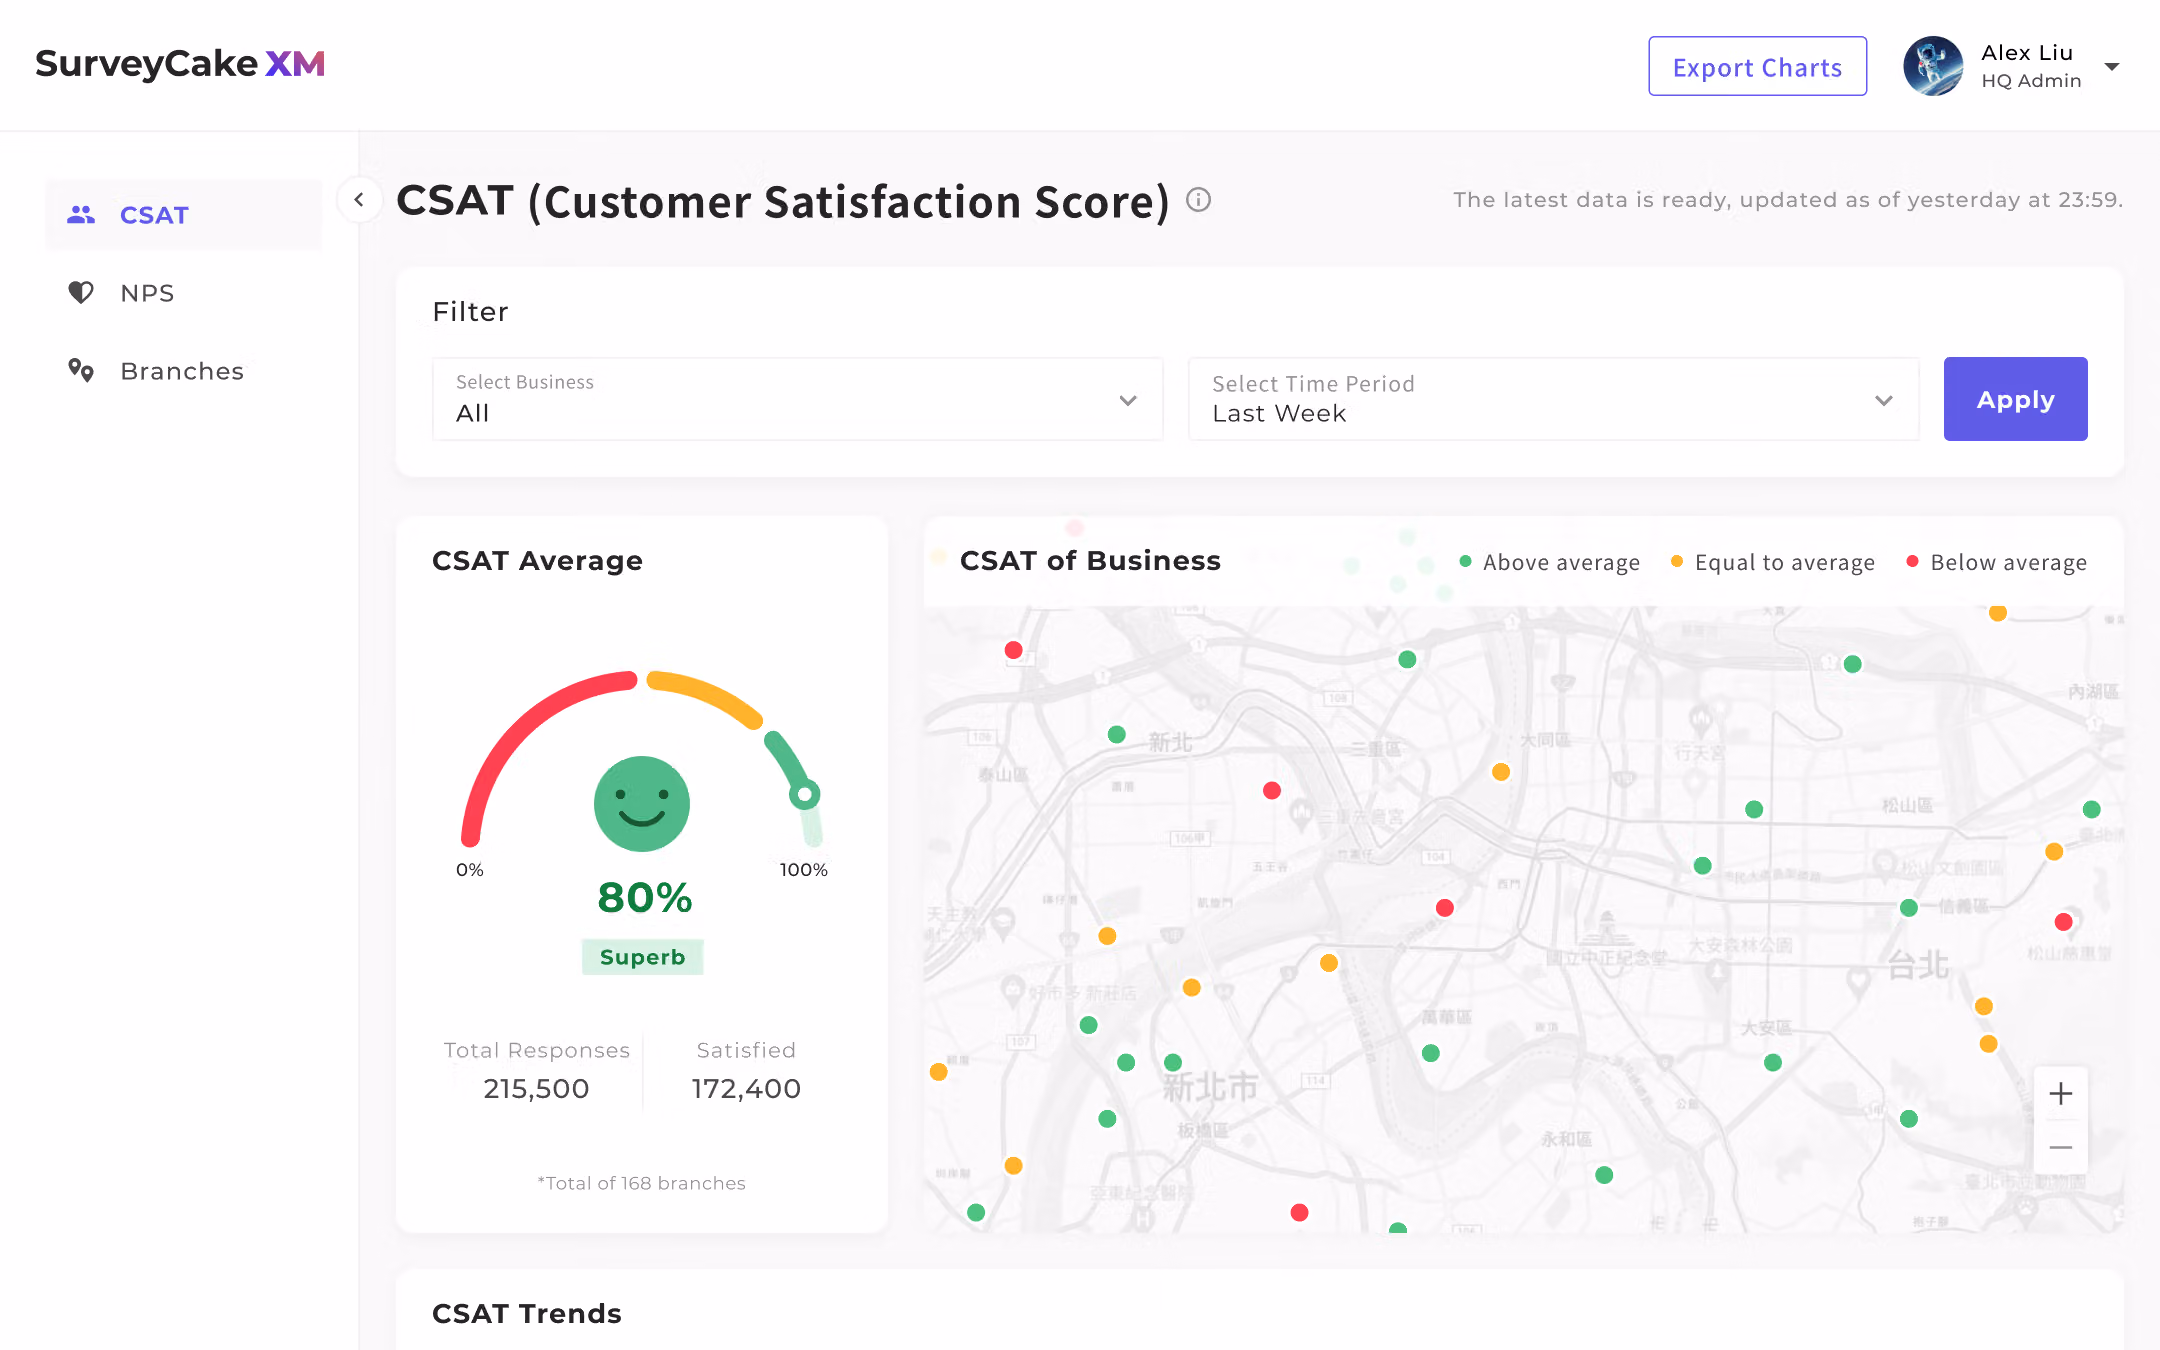2160x1350 pixels.
Task: Click the CSAT of Business heading
Action: point(1090,561)
